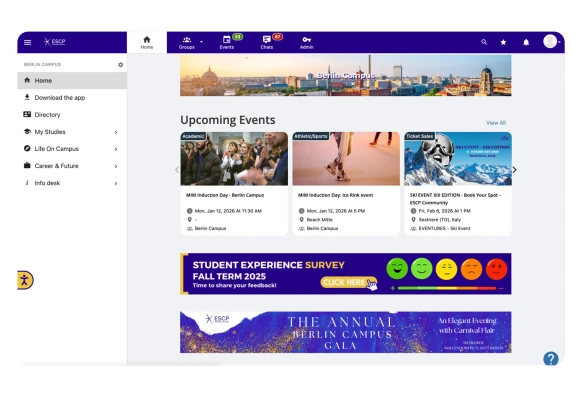Click the Athletic/Sports category tag
This screenshot has width=580, height=398.
[x=311, y=136]
